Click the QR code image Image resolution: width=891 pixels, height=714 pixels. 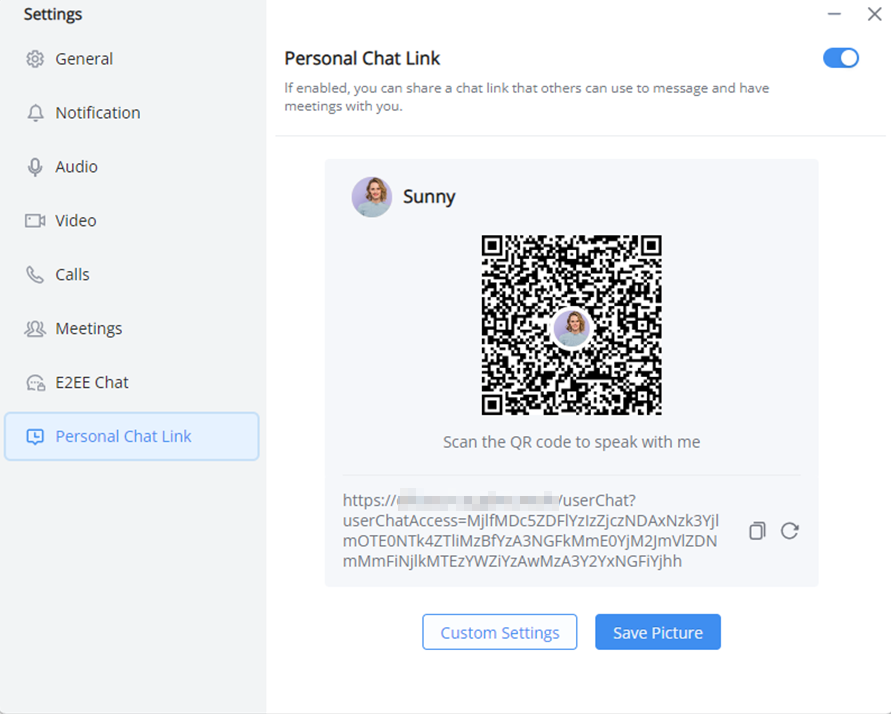pyautogui.click(x=572, y=325)
